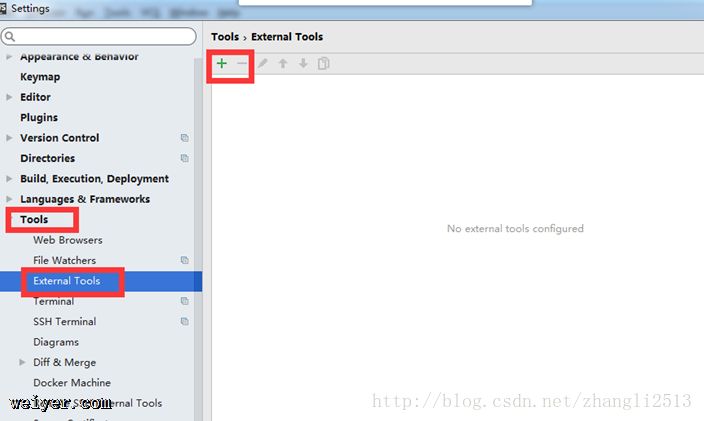The width and height of the screenshot is (704, 421).
Task: Expand Build, Execution, Deployment arrow
Action: tap(9, 179)
